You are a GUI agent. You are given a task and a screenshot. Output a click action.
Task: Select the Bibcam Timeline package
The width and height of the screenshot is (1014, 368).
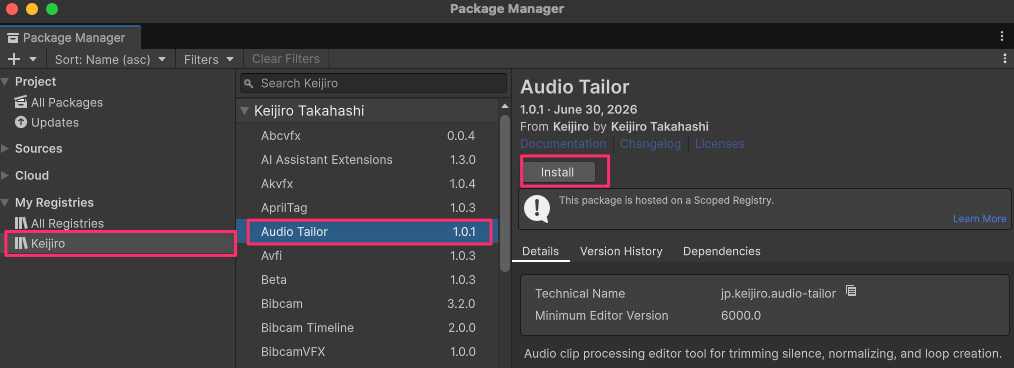click(367, 328)
